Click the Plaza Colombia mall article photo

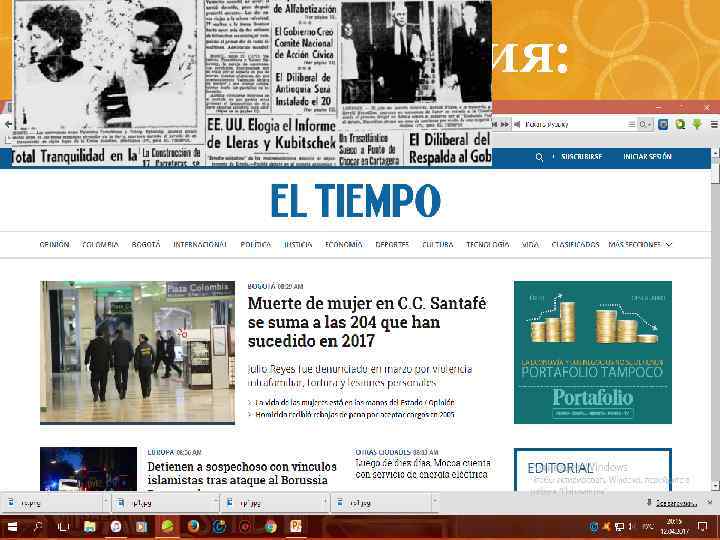(x=137, y=352)
